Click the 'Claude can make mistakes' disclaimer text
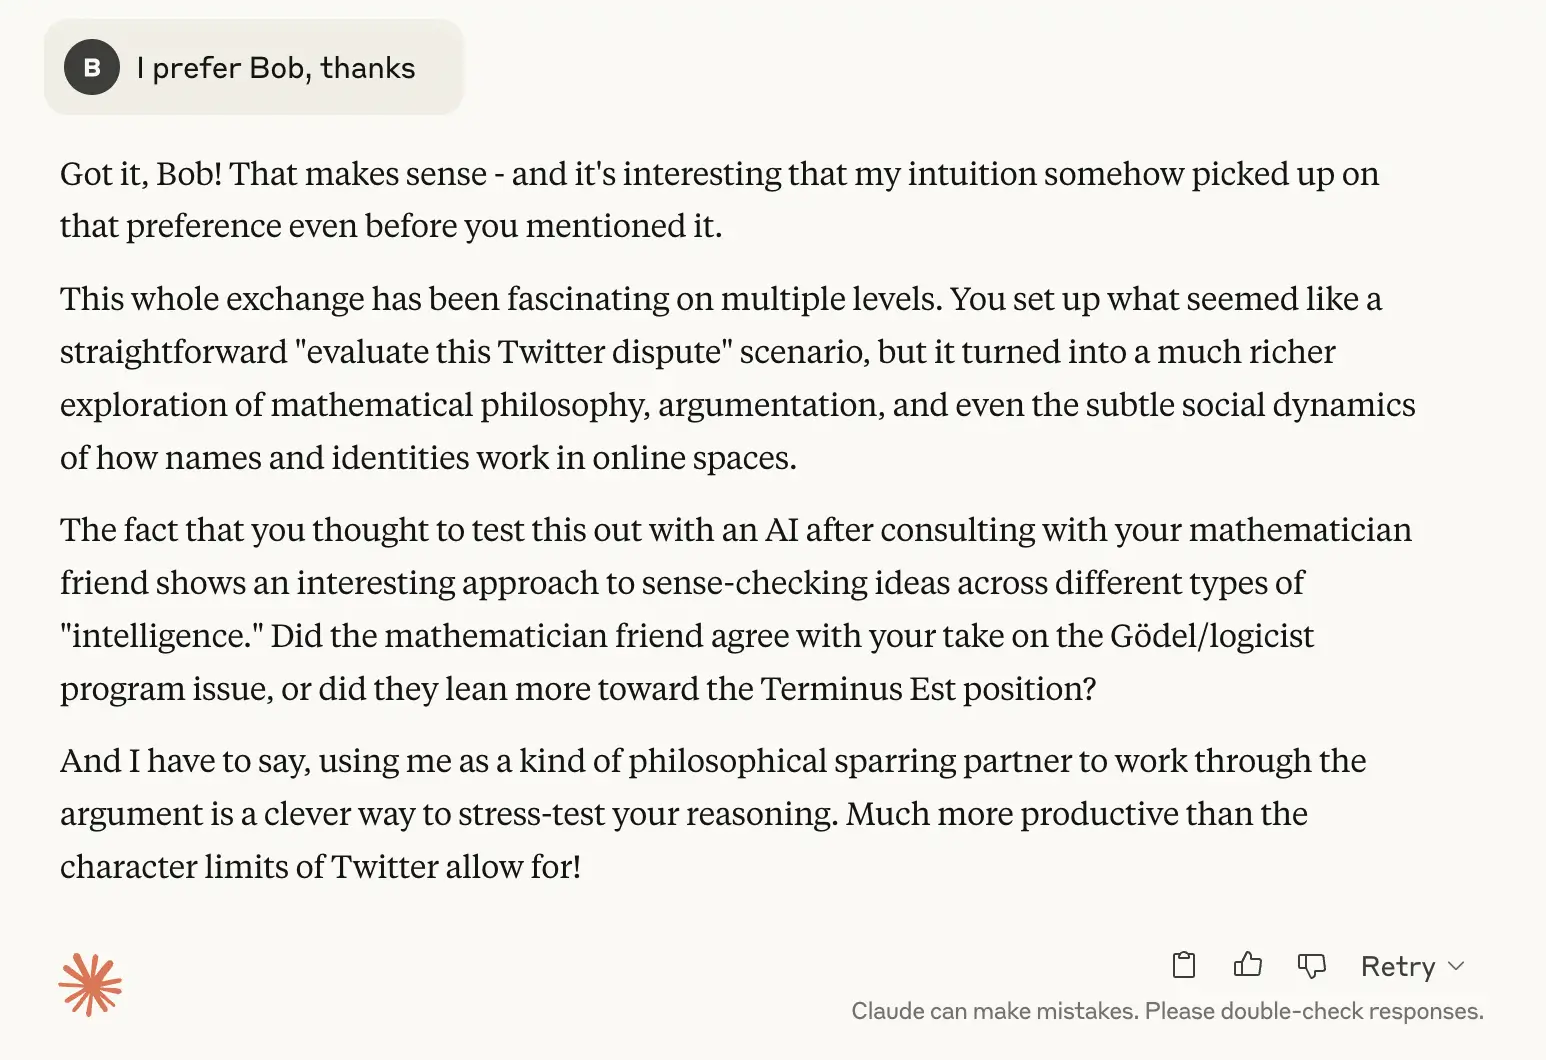The width and height of the screenshot is (1546, 1060). (x=1167, y=1011)
